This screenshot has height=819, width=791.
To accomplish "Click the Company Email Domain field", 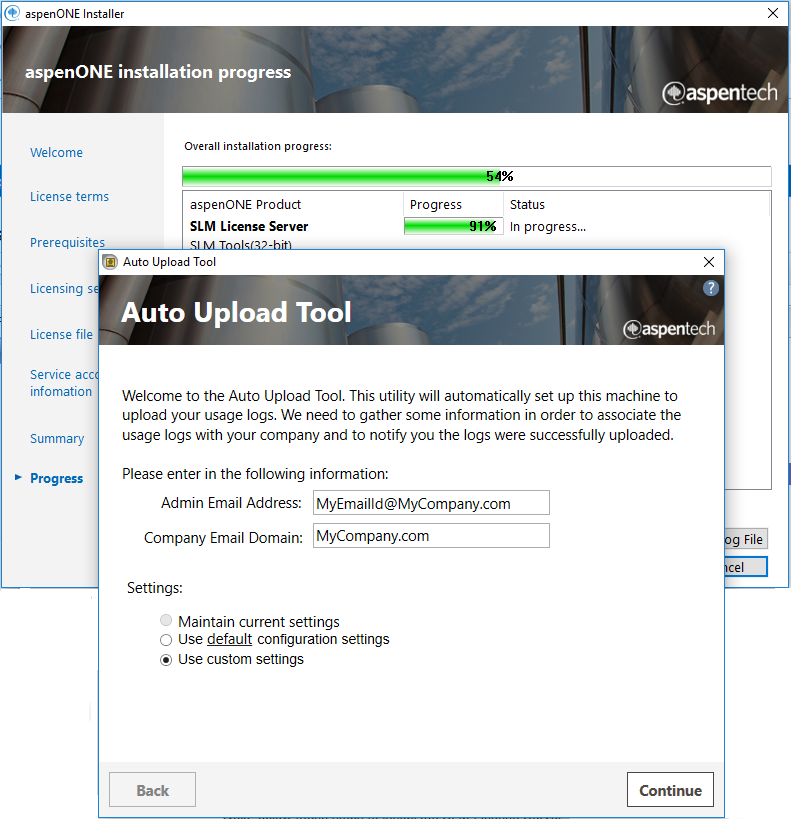I will 431,536.
